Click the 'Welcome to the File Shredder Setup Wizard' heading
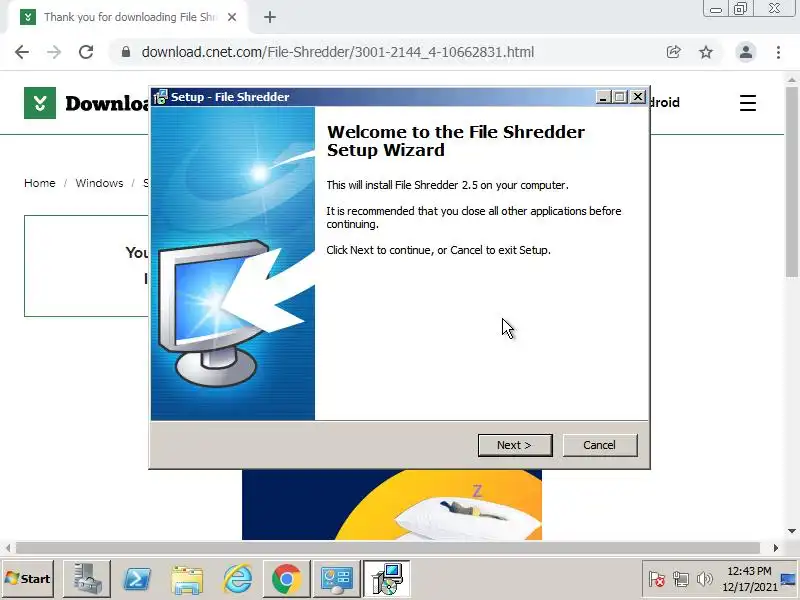The height and width of the screenshot is (600, 800). pyautogui.click(x=456, y=141)
